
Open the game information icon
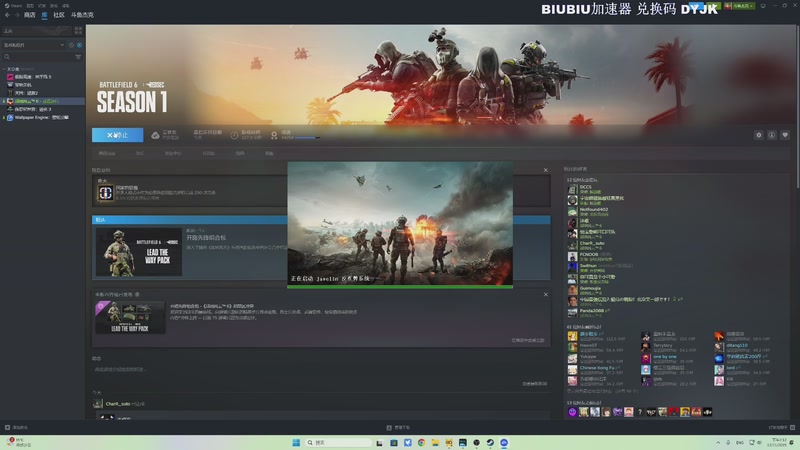(x=772, y=135)
